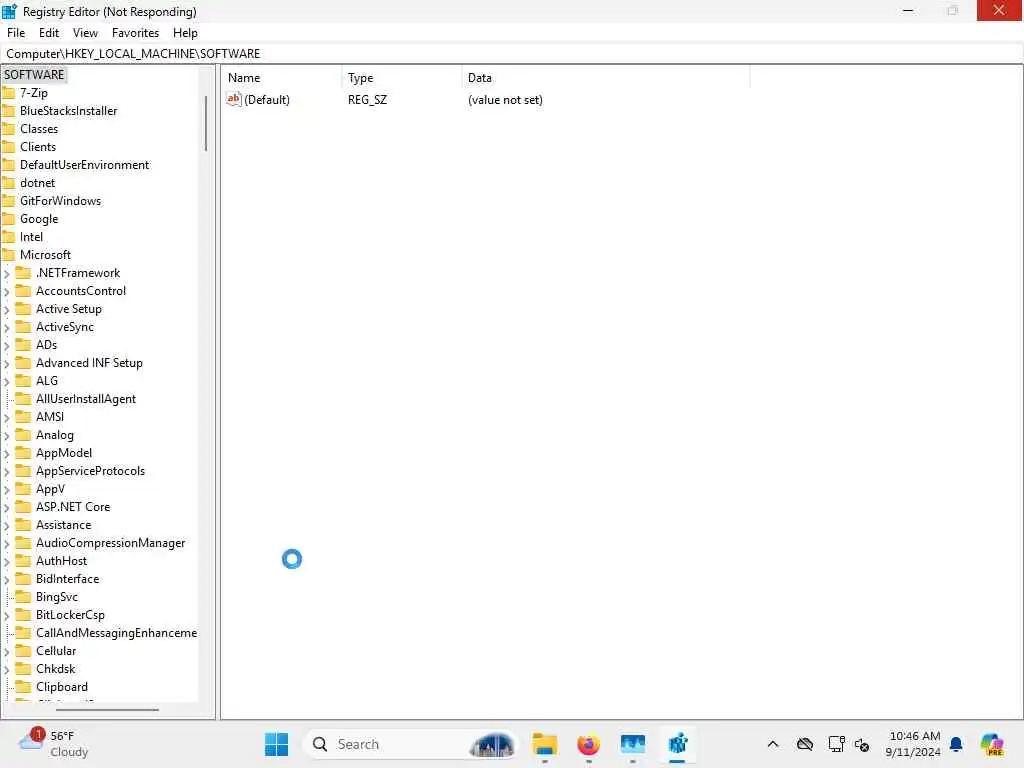Click the tree pane vertical scrollbar

coord(206,123)
